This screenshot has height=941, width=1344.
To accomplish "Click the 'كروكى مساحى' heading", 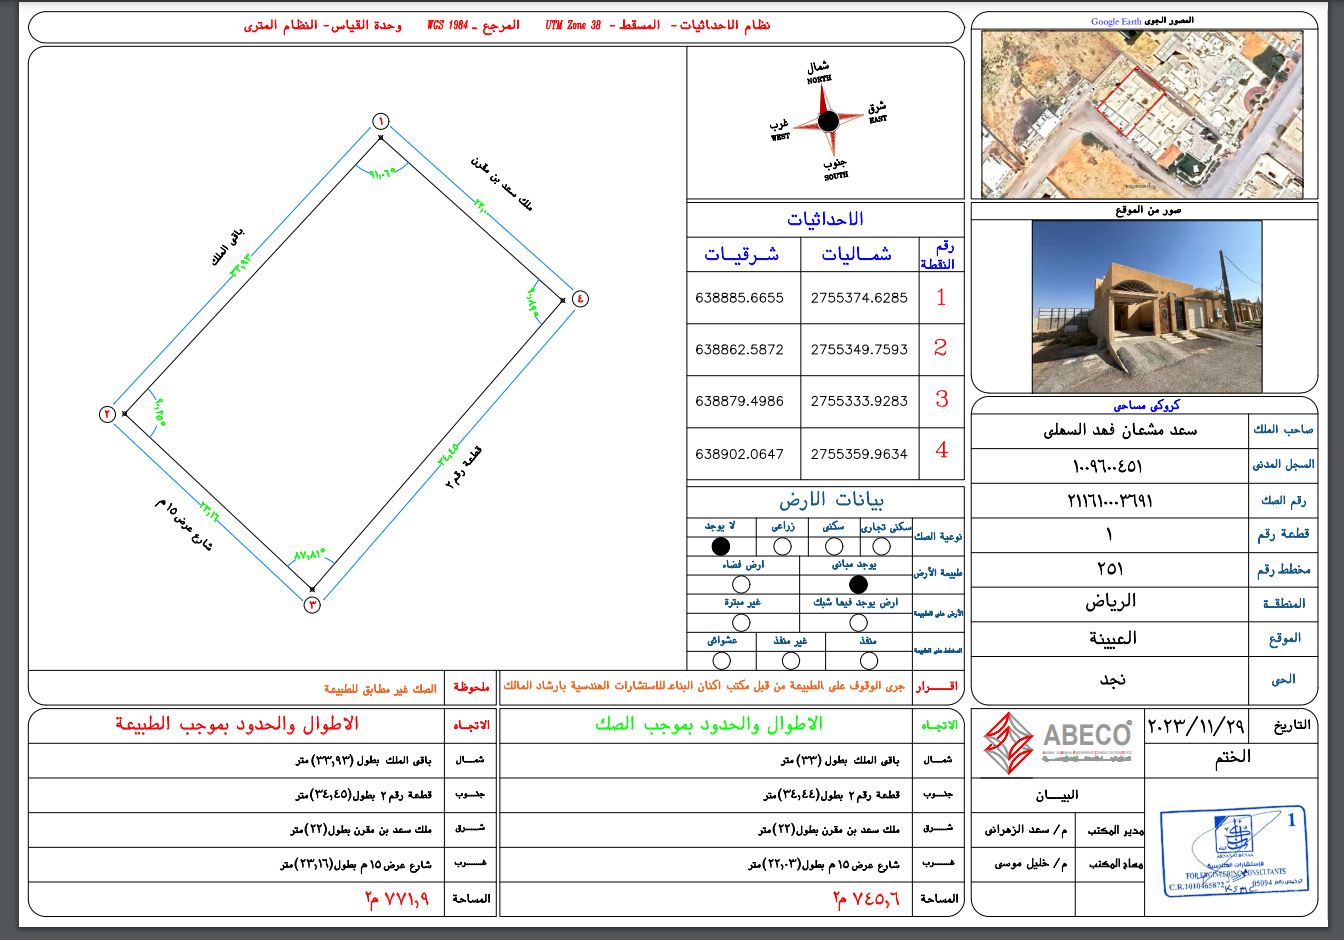I will pos(1147,405).
